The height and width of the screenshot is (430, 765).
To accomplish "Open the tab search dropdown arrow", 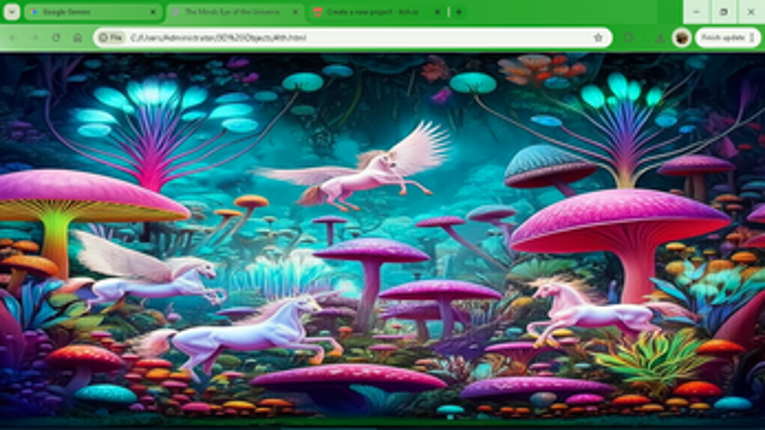I will [12, 12].
